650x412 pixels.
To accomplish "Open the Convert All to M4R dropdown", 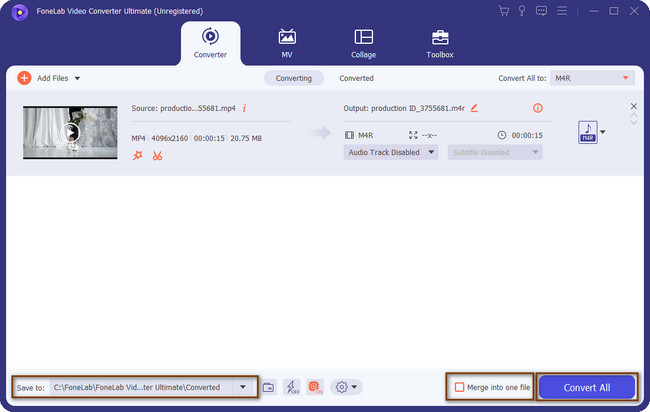I will tap(592, 78).
